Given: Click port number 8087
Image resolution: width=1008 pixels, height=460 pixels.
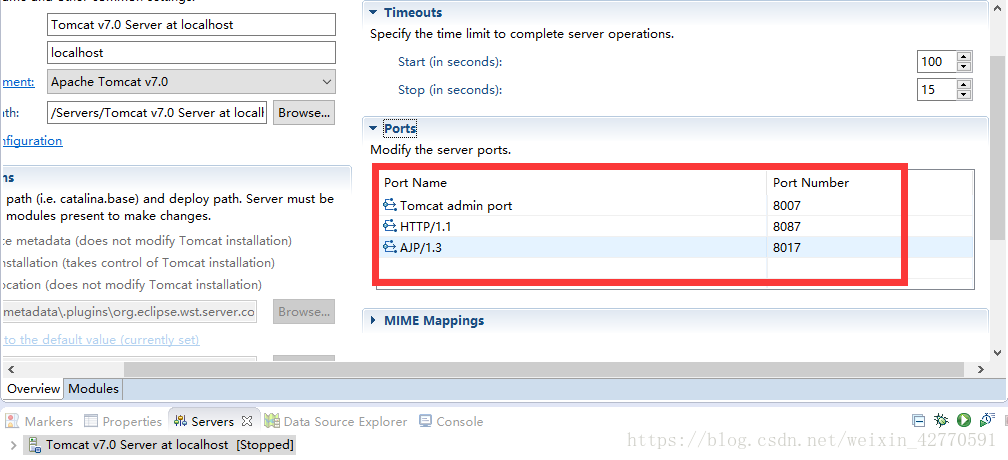Looking at the screenshot, I should [787, 226].
